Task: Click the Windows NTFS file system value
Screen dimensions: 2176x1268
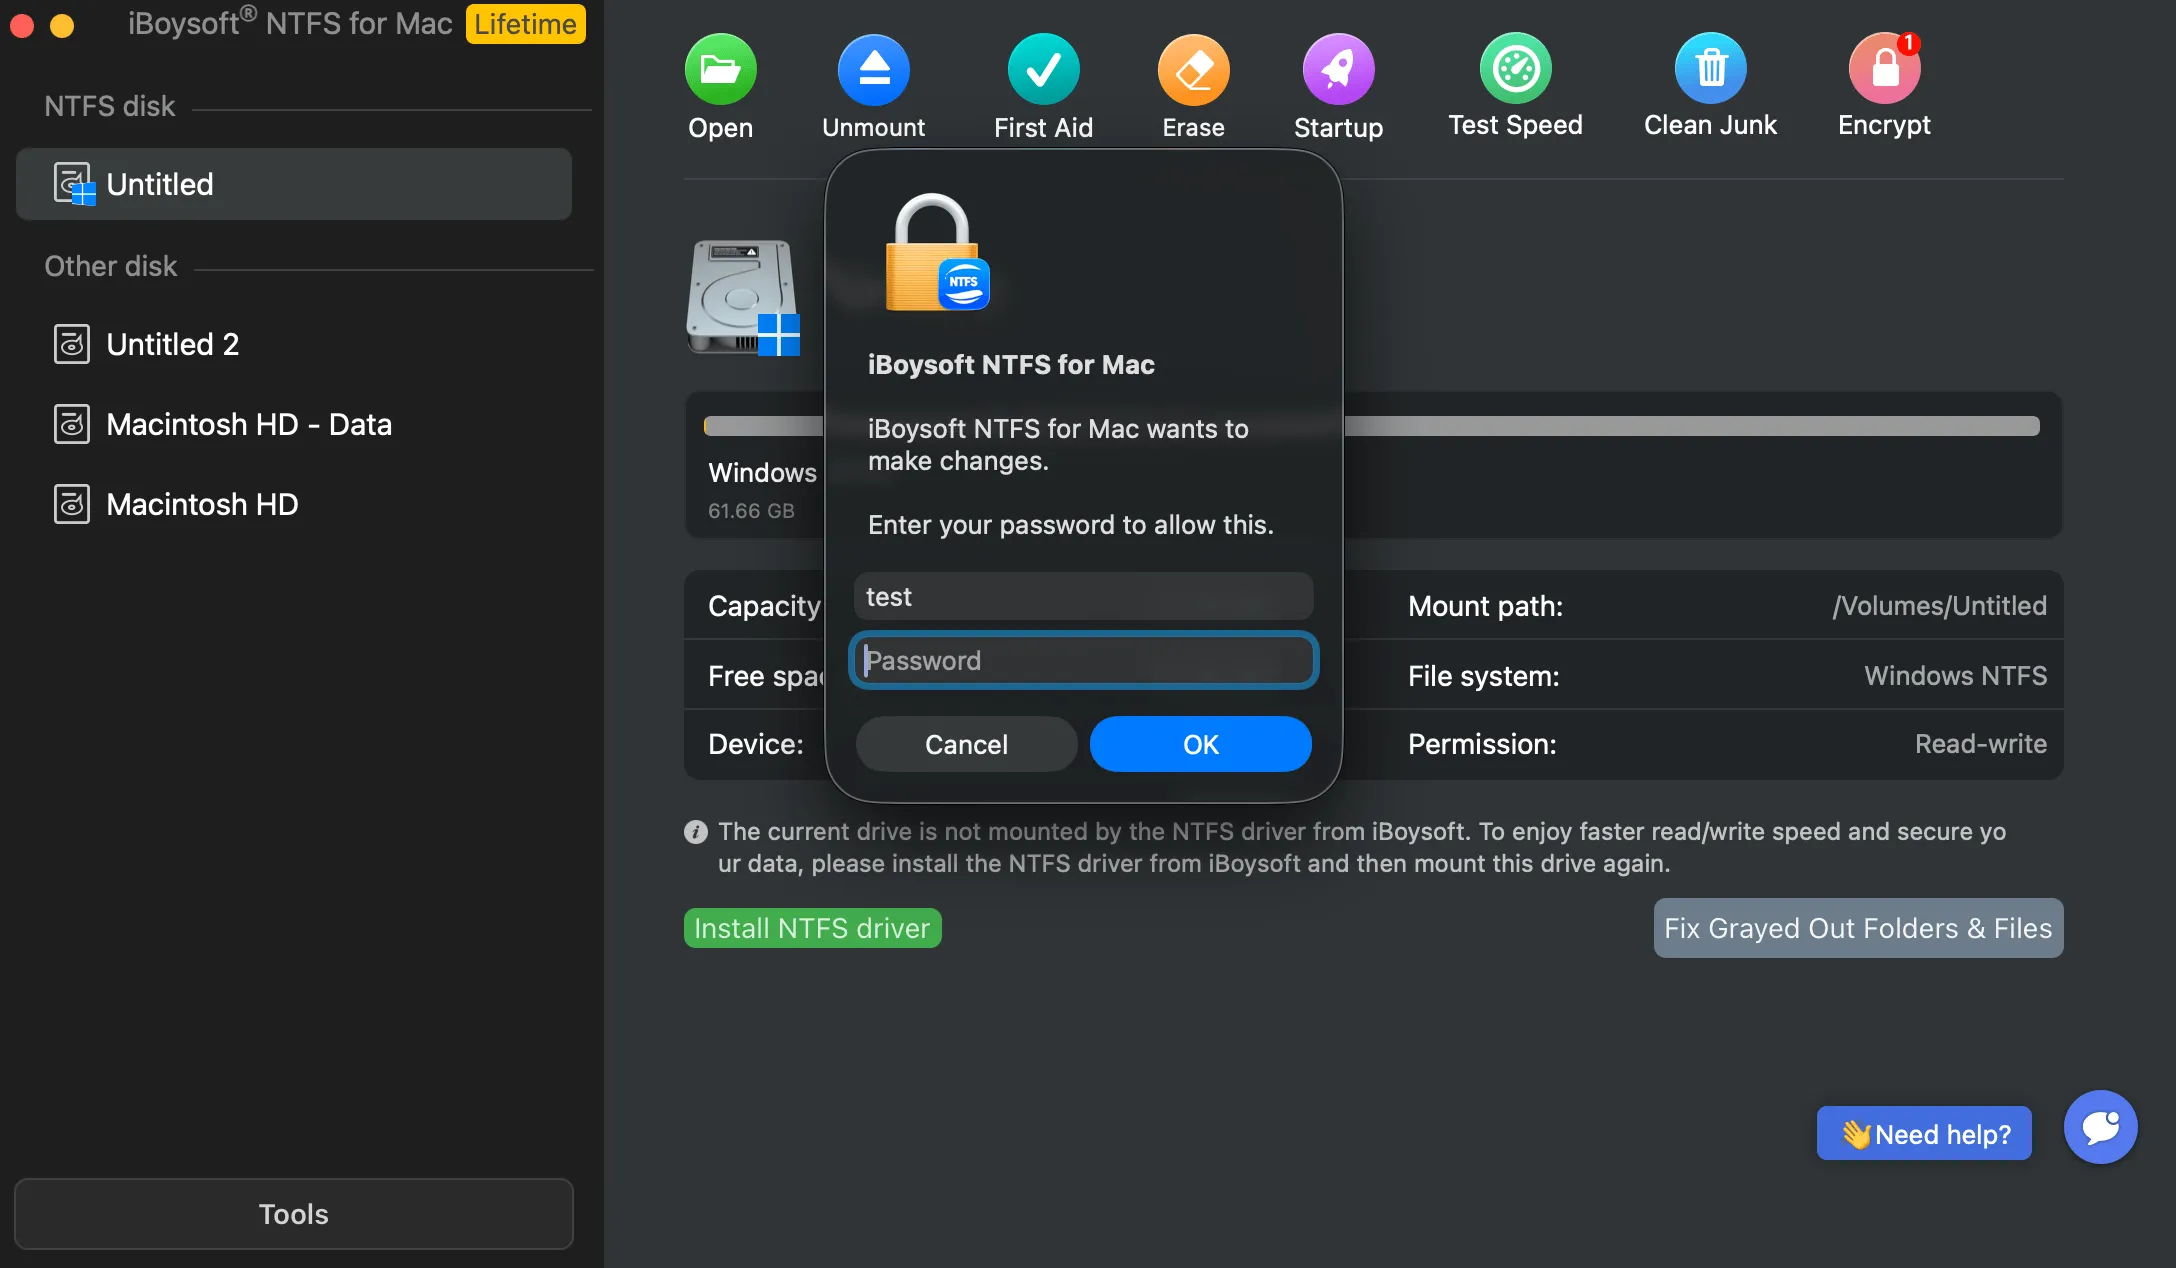Action: 1955,676
